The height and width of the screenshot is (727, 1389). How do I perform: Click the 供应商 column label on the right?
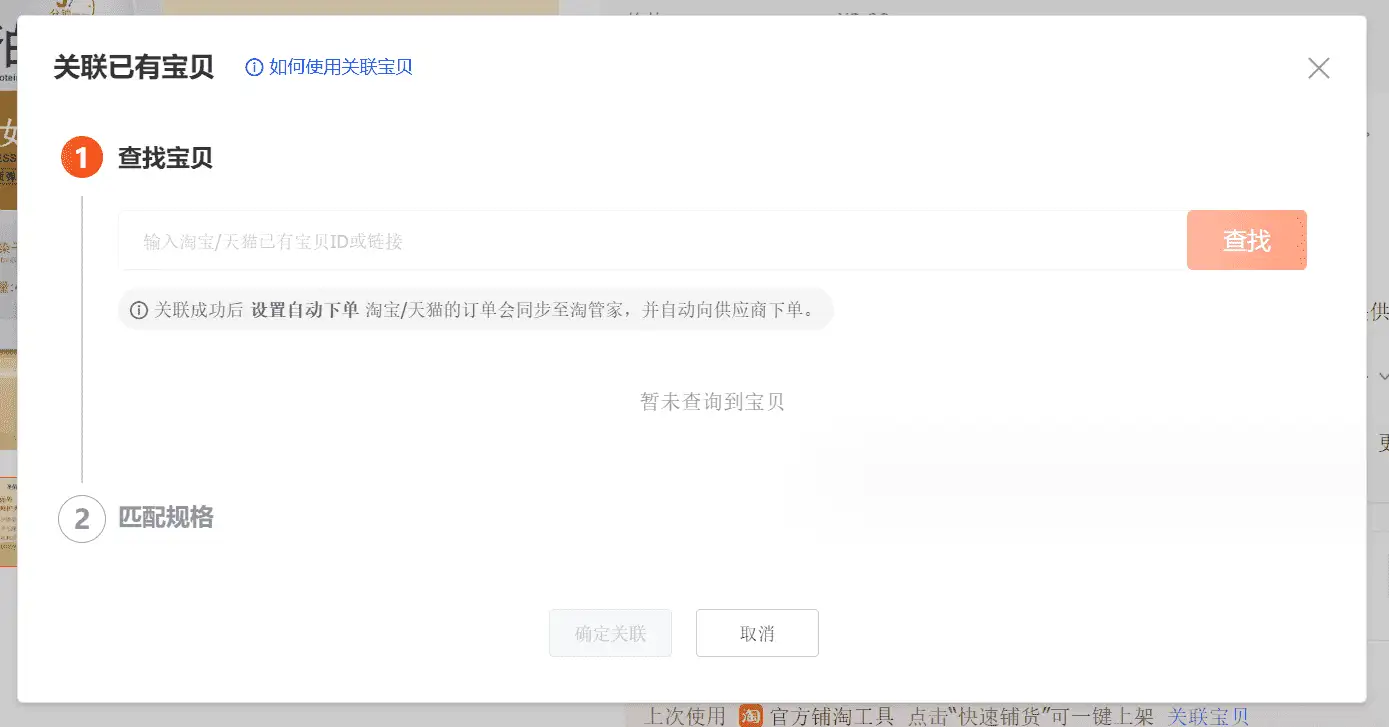coord(1378,311)
